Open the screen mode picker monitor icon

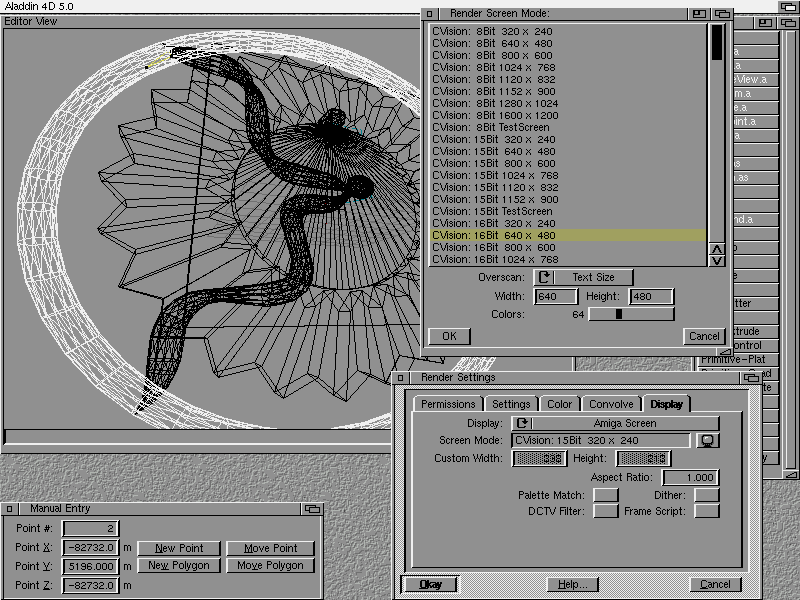click(708, 441)
